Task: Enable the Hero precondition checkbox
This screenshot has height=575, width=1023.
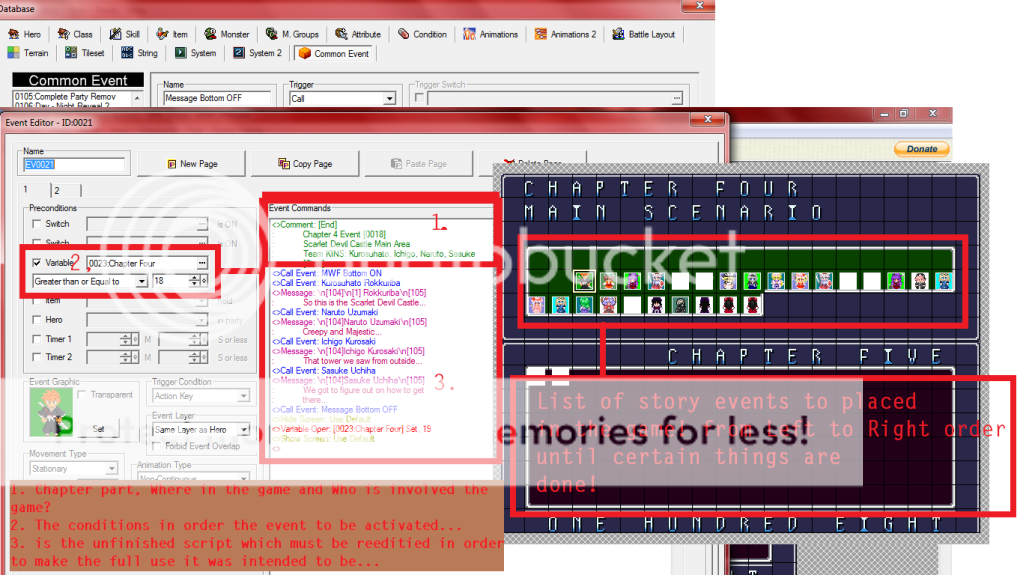Action: point(37,320)
